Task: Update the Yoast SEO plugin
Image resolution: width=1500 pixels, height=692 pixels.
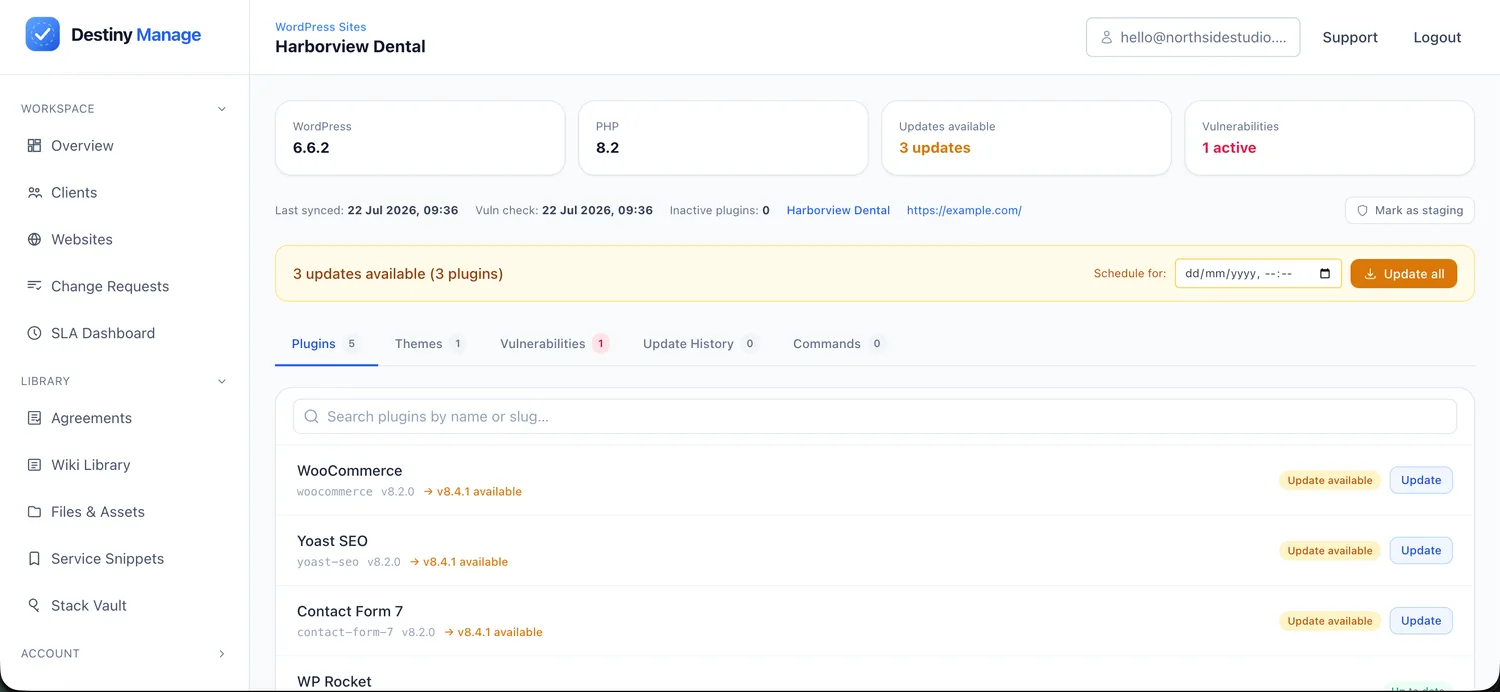Action: click(1421, 550)
